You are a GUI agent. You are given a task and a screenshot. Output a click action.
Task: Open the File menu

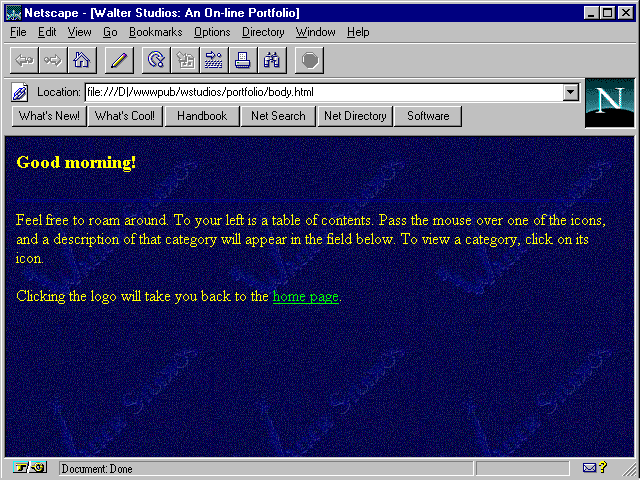pyautogui.click(x=18, y=32)
